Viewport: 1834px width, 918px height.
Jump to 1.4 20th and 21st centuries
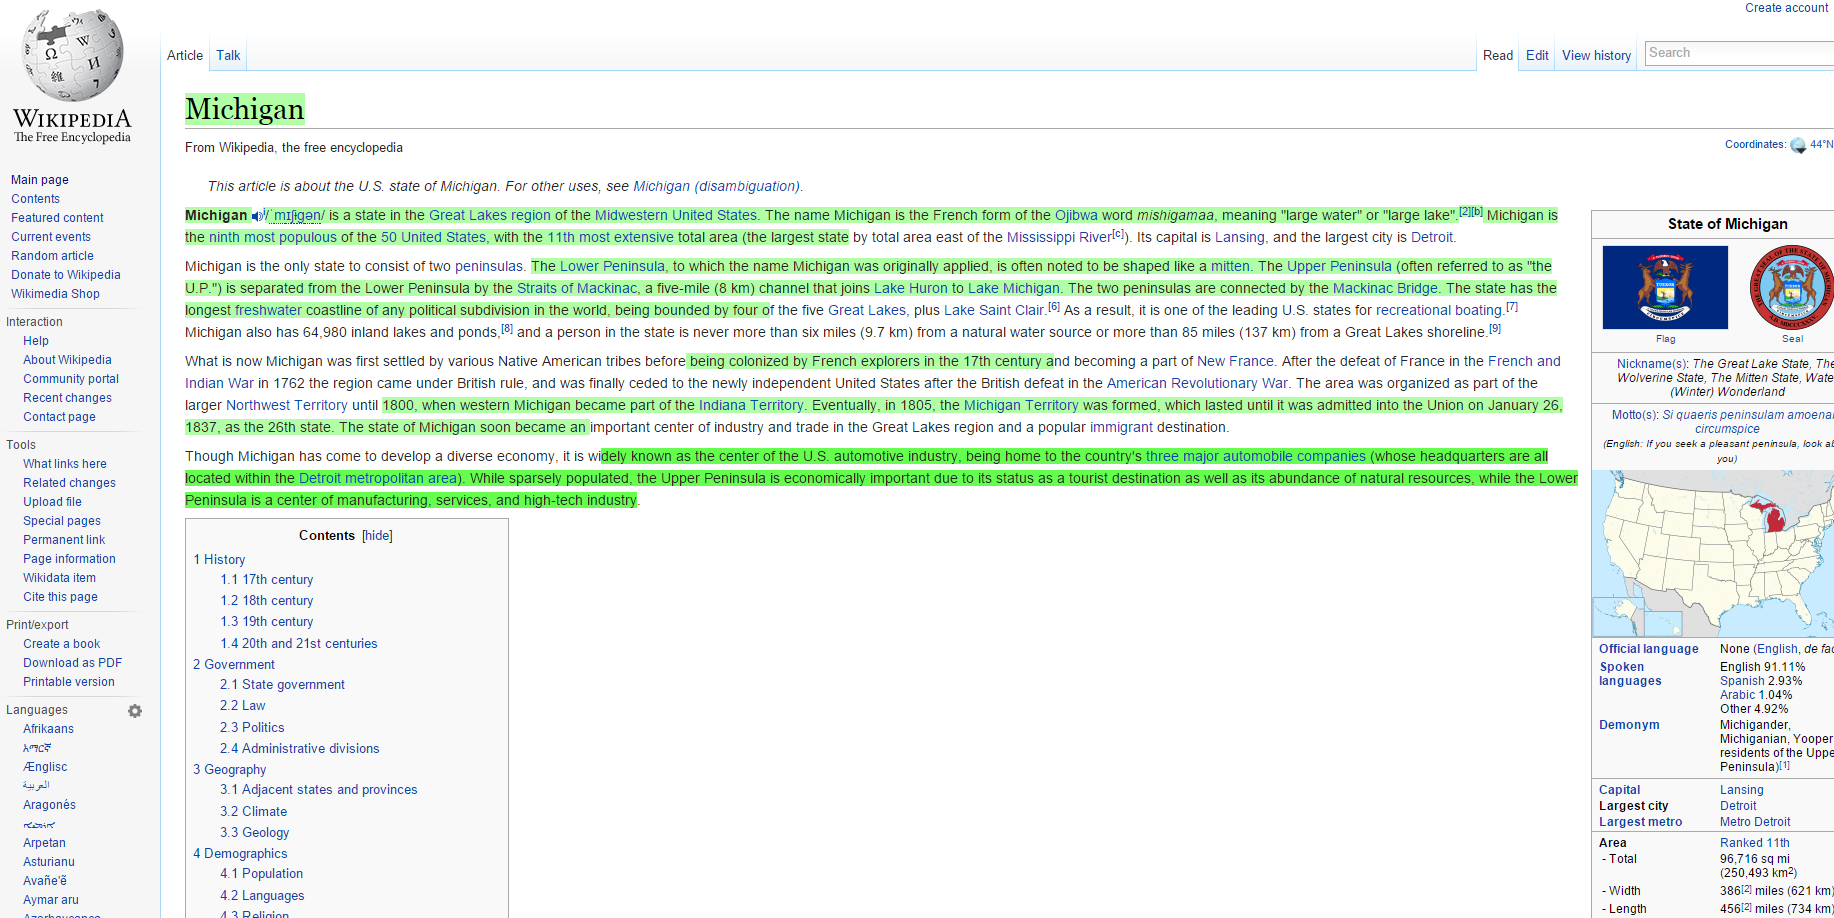click(x=299, y=644)
